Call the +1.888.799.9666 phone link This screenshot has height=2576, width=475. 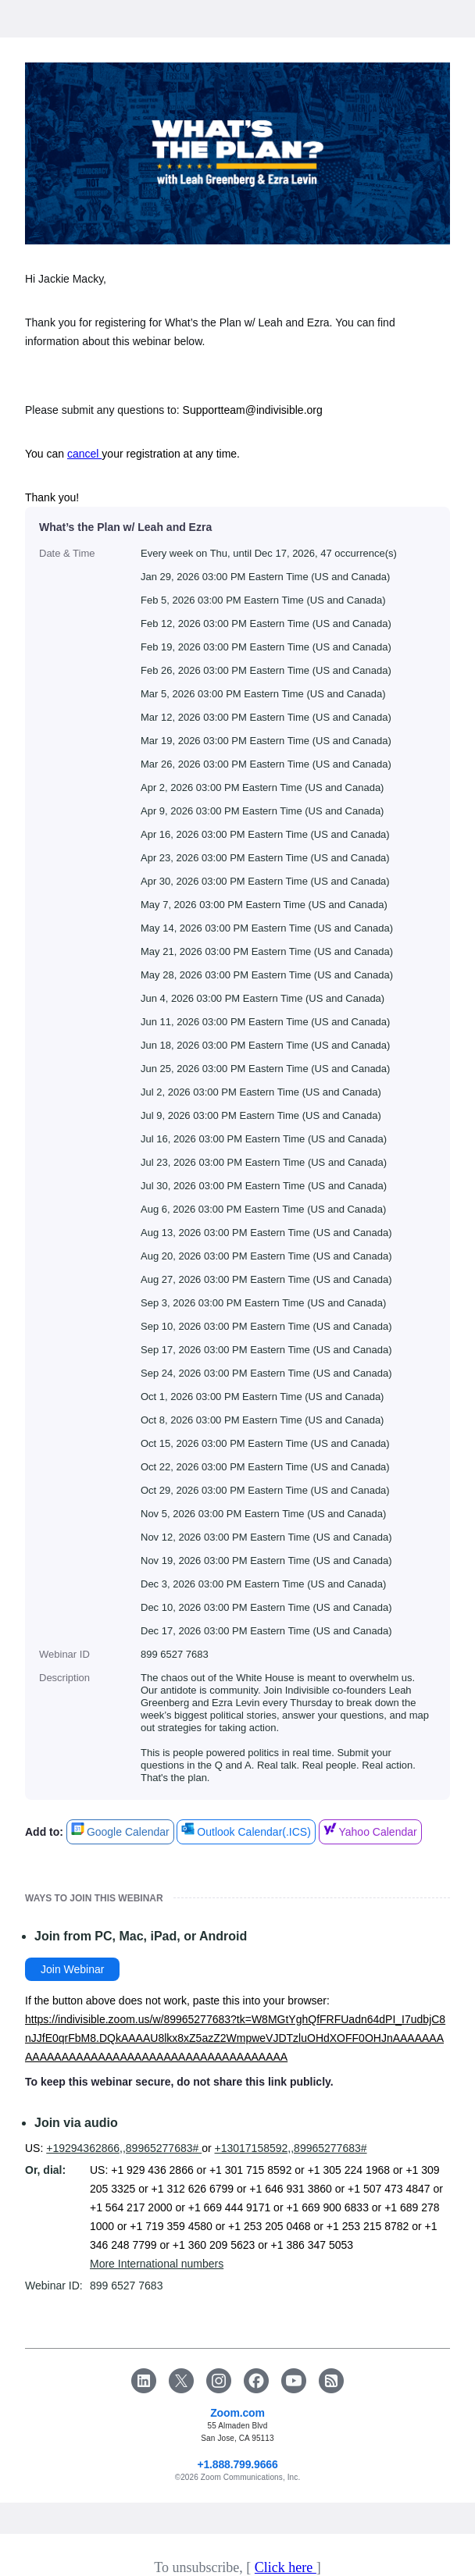pyautogui.click(x=237, y=2464)
